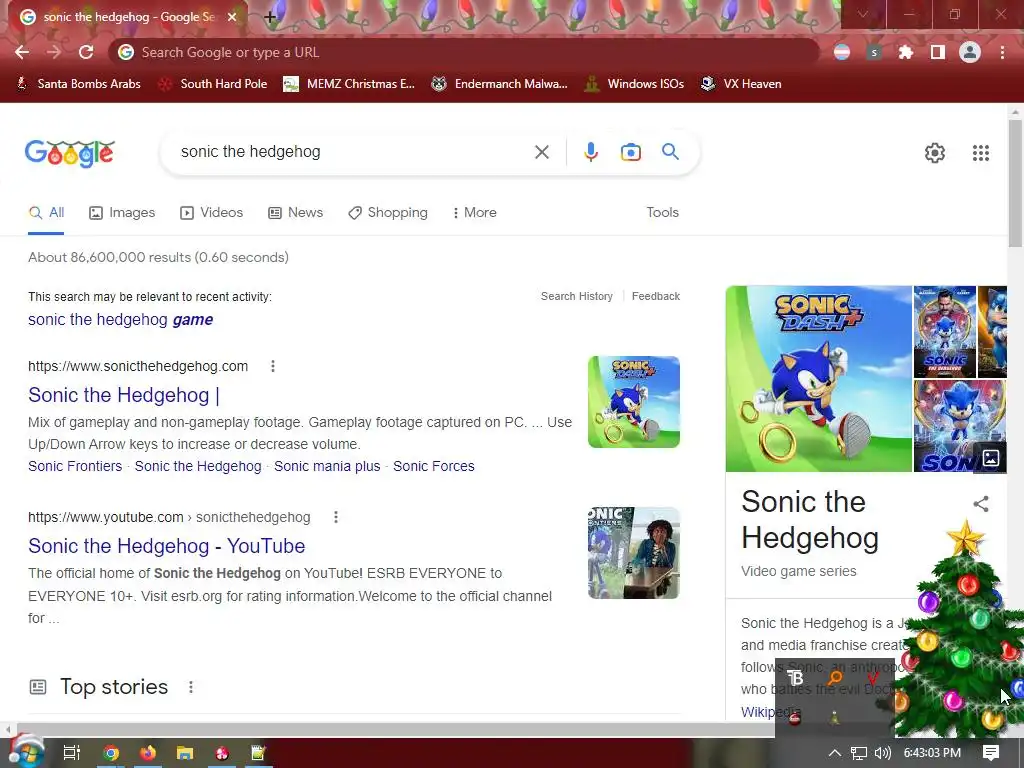Open the Extensions puzzle piece menu
This screenshot has width=1024, height=768.
(906, 52)
